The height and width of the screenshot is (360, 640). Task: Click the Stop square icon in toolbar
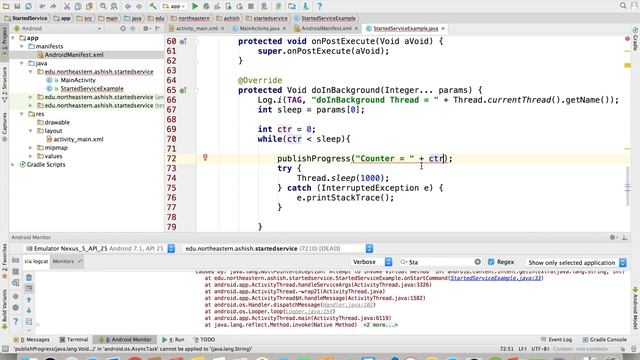tap(251, 6)
